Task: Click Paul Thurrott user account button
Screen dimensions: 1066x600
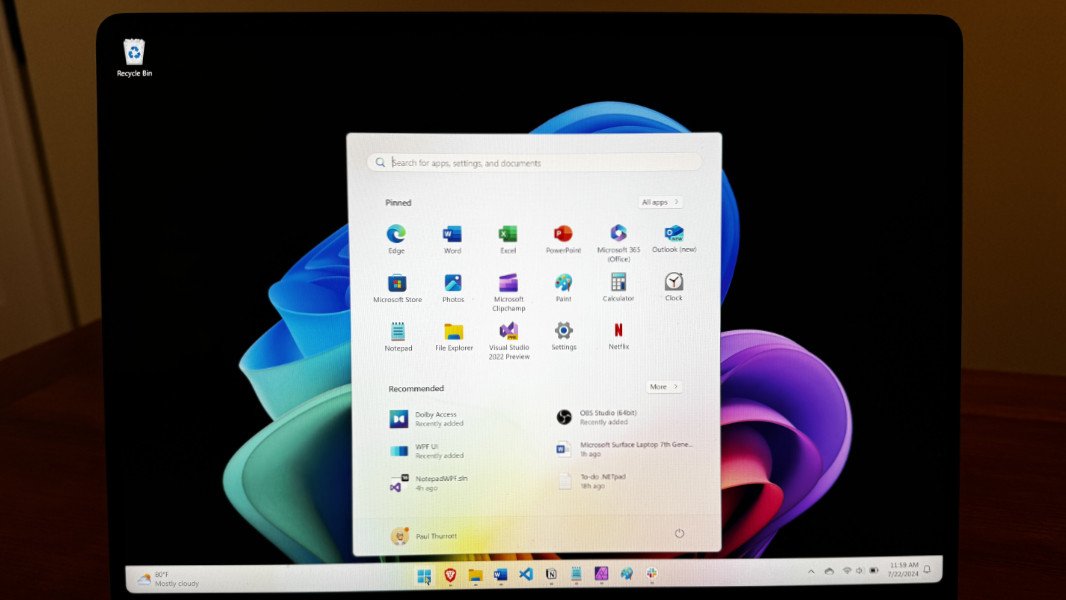Action: 424,536
